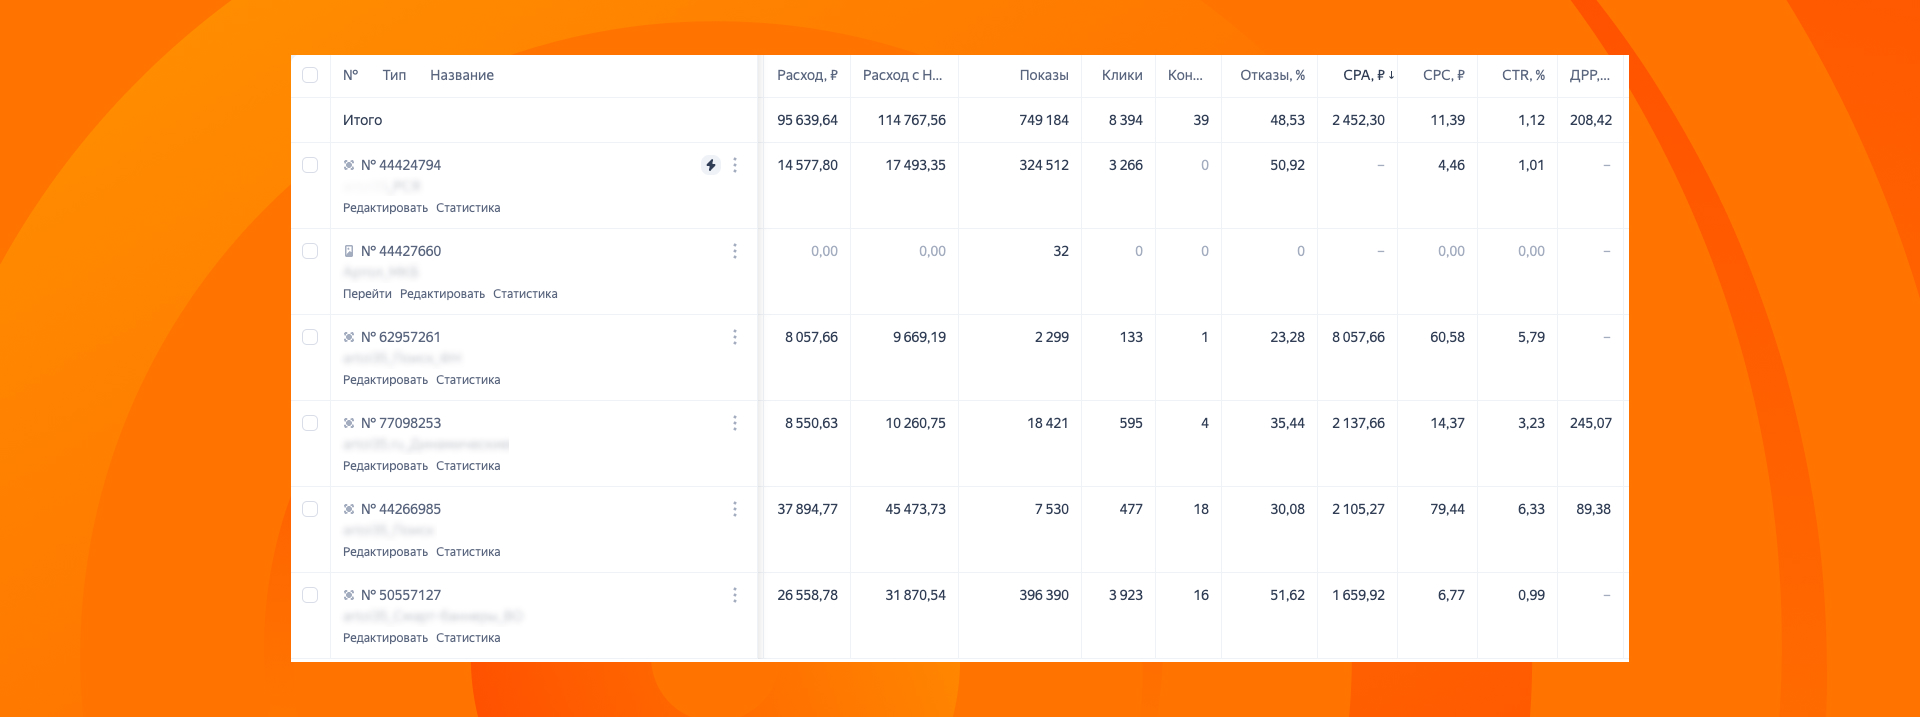Click the Название column header
The width and height of the screenshot is (1920, 717).
(x=461, y=75)
